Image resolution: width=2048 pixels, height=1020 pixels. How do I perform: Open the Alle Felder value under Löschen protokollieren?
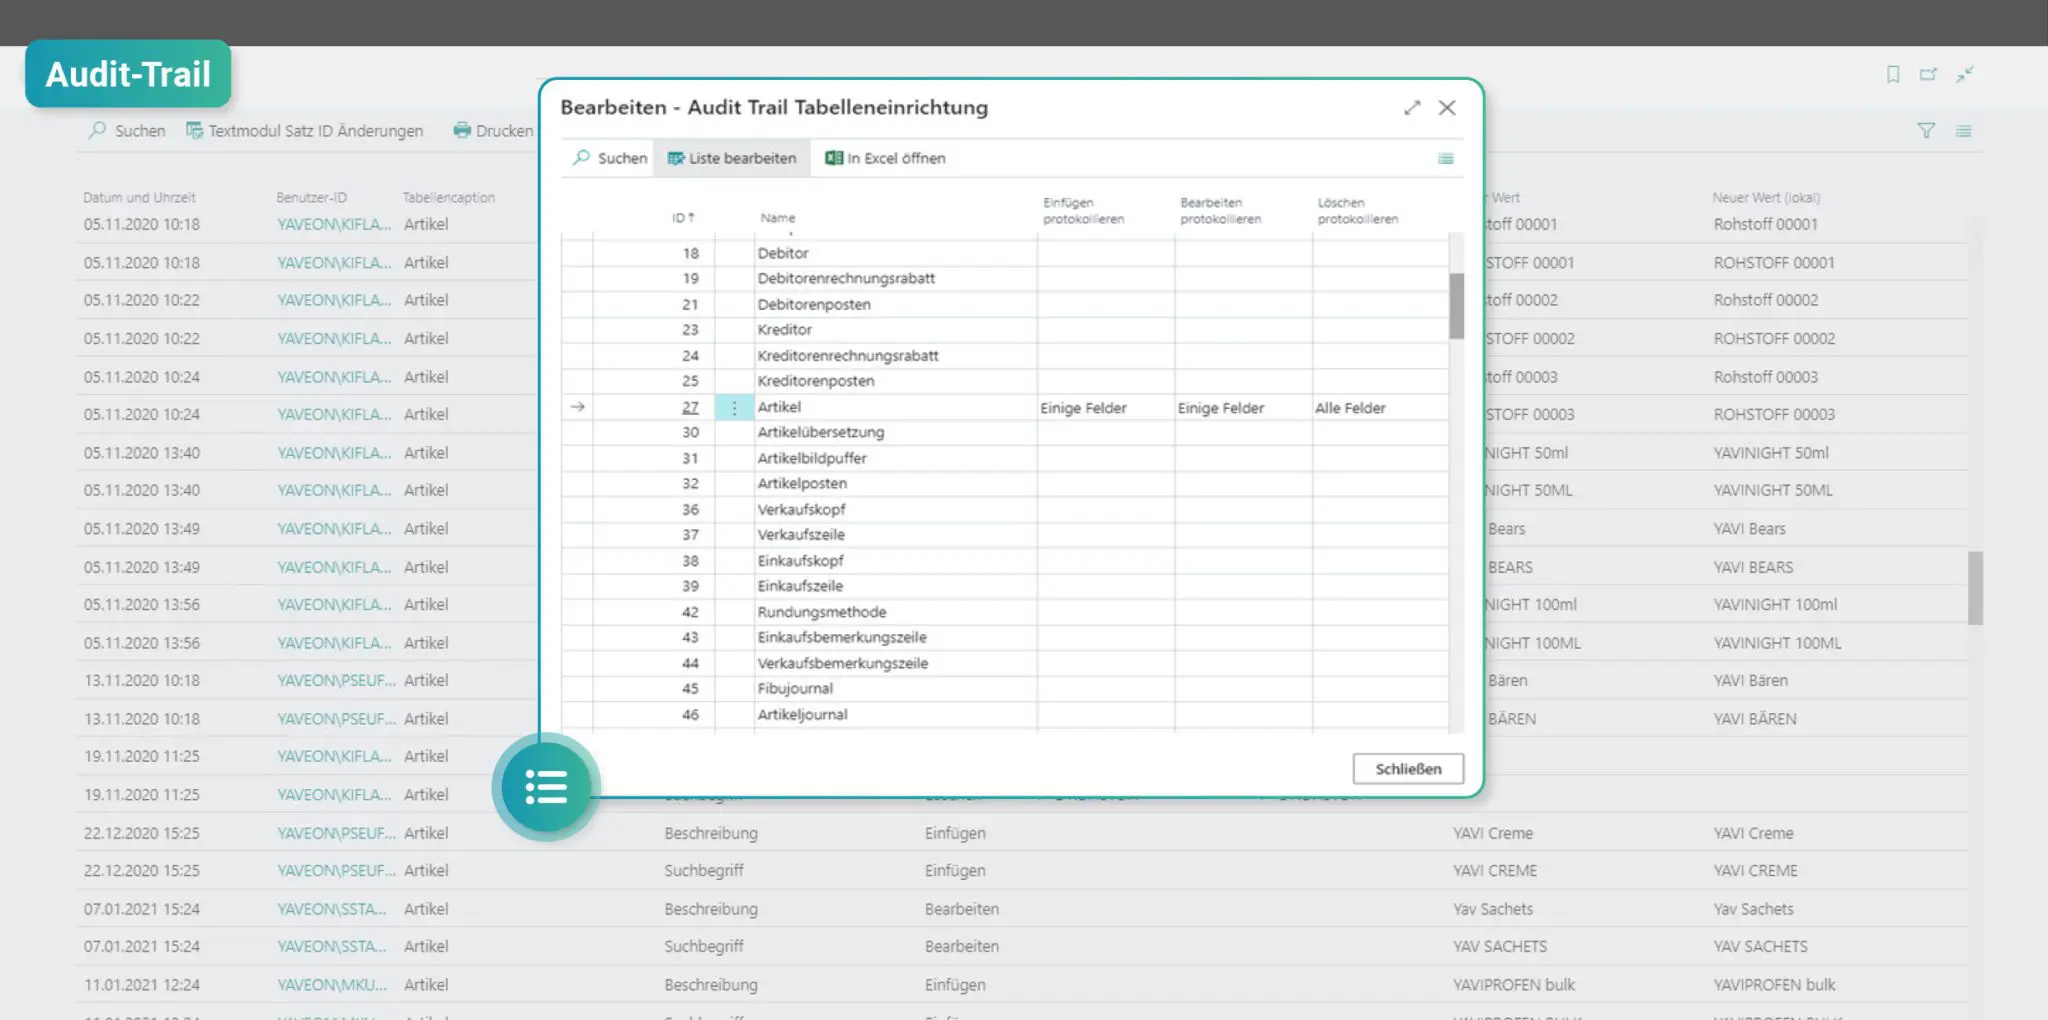pos(1350,408)
